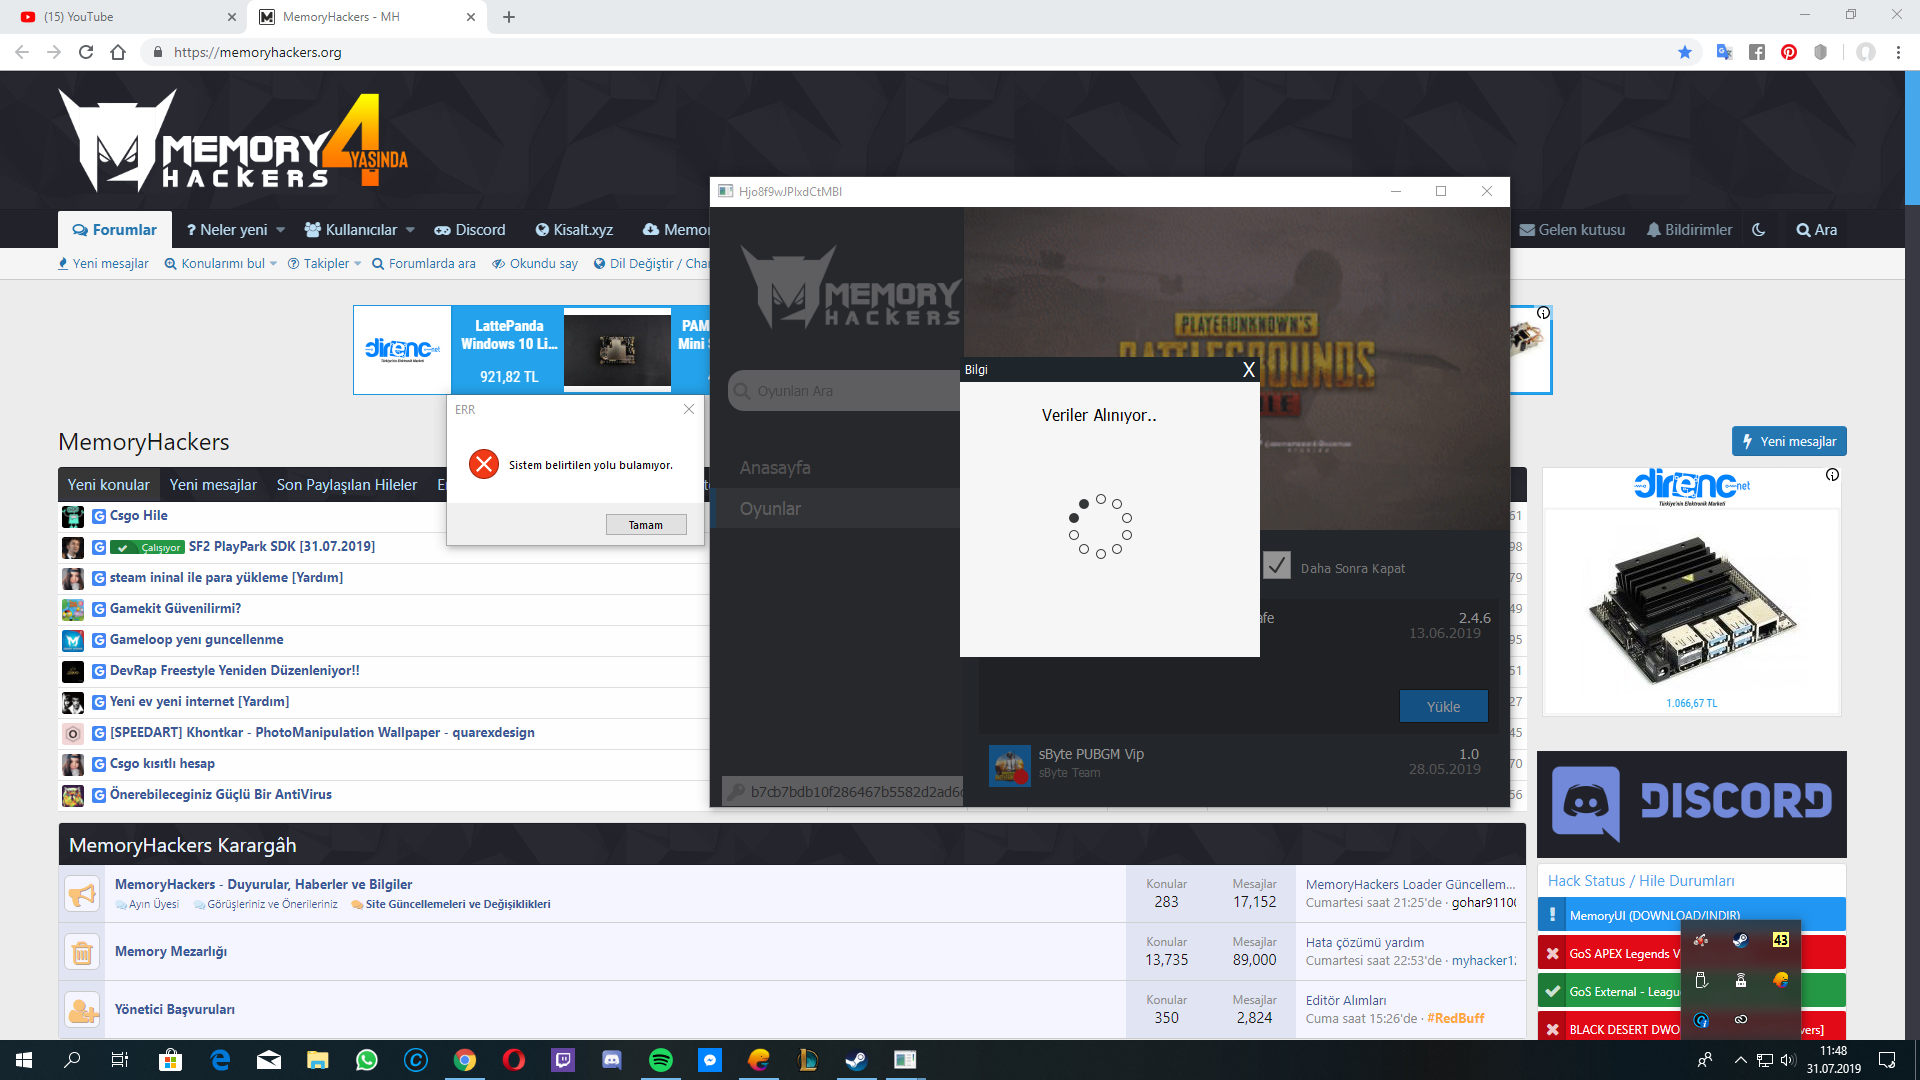Open 'Forumlarda ara' link
1920x1080 pixels.
pyautogui.click(x=424, y=264)
